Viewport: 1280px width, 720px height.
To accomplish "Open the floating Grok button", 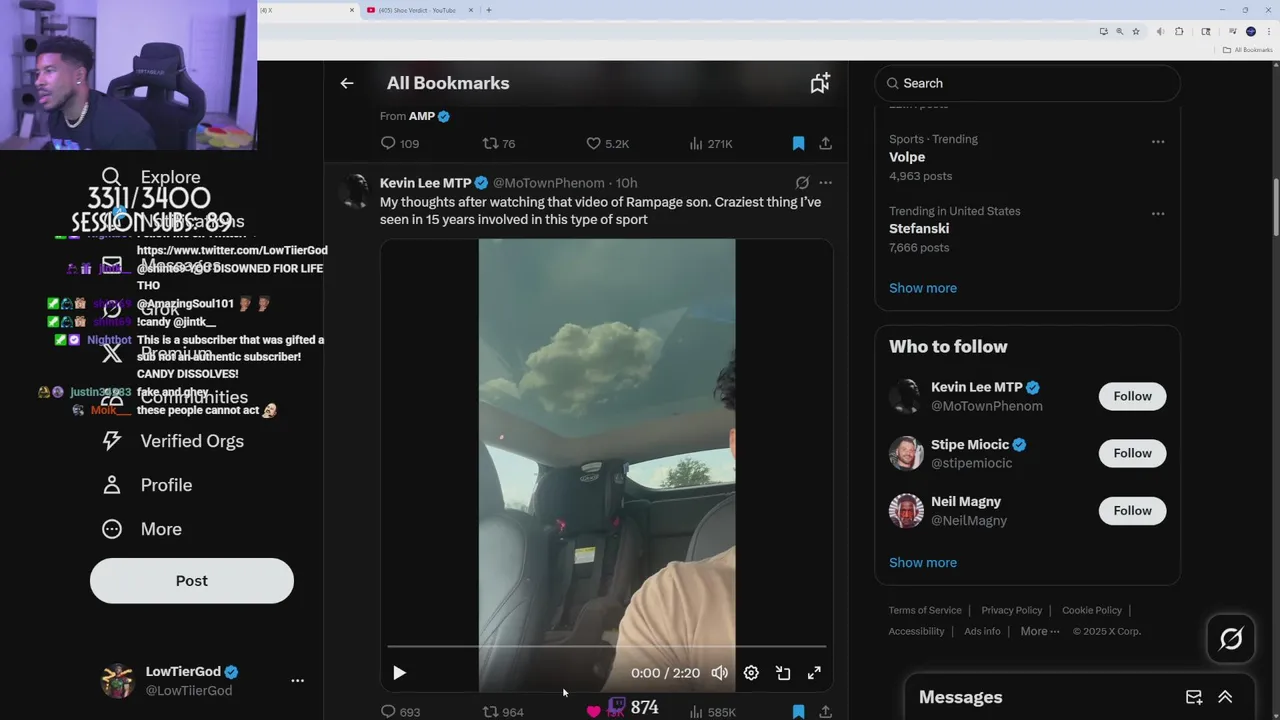I will point(1230,638).
